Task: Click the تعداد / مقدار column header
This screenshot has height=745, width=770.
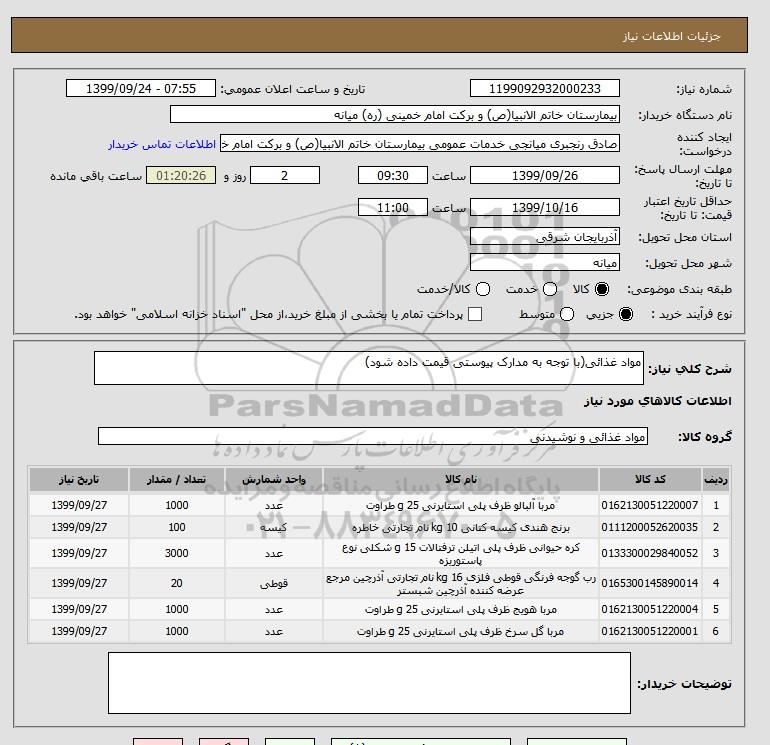Action: coord(177,479)
